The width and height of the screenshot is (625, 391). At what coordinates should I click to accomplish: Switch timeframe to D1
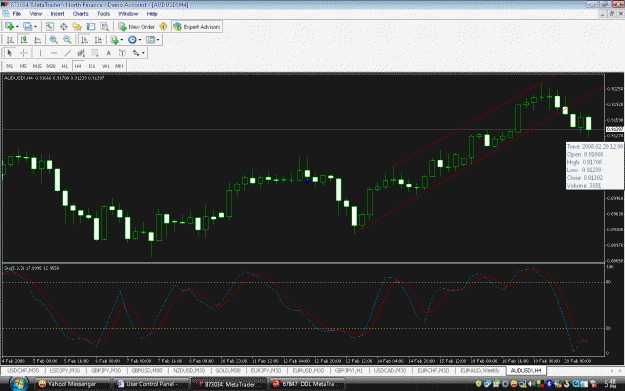coord(92,66)
